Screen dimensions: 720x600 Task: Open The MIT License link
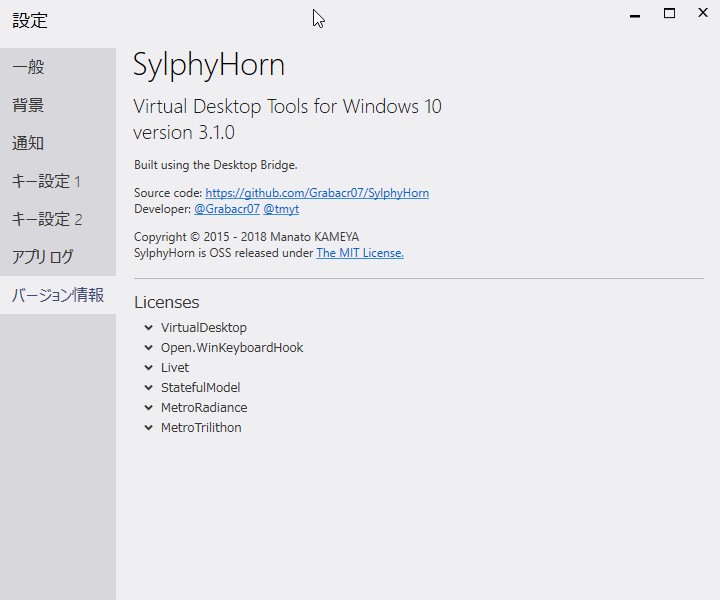(x=360, y=253)
